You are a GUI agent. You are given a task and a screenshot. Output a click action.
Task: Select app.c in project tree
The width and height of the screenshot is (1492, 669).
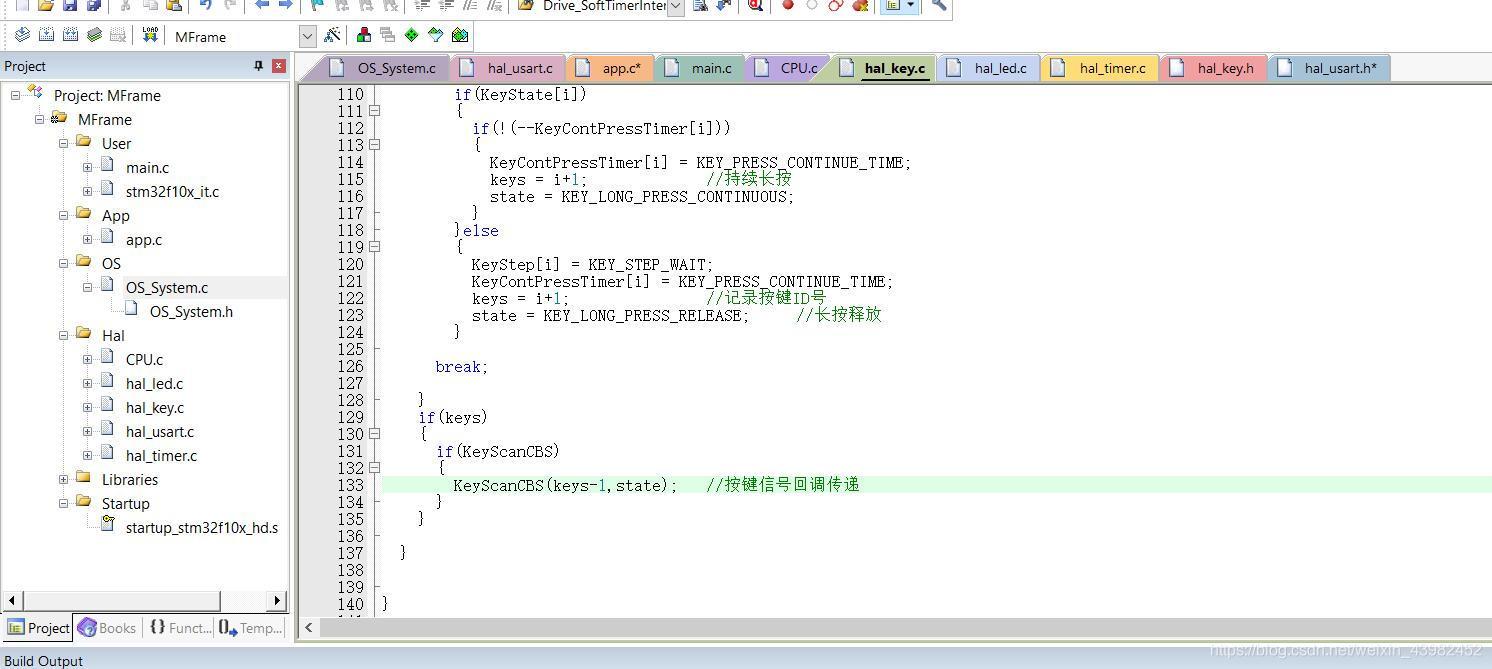point(144,239)
